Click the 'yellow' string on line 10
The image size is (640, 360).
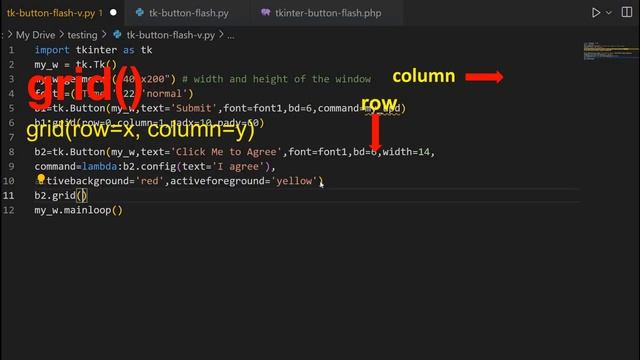[x=294, y=181]
